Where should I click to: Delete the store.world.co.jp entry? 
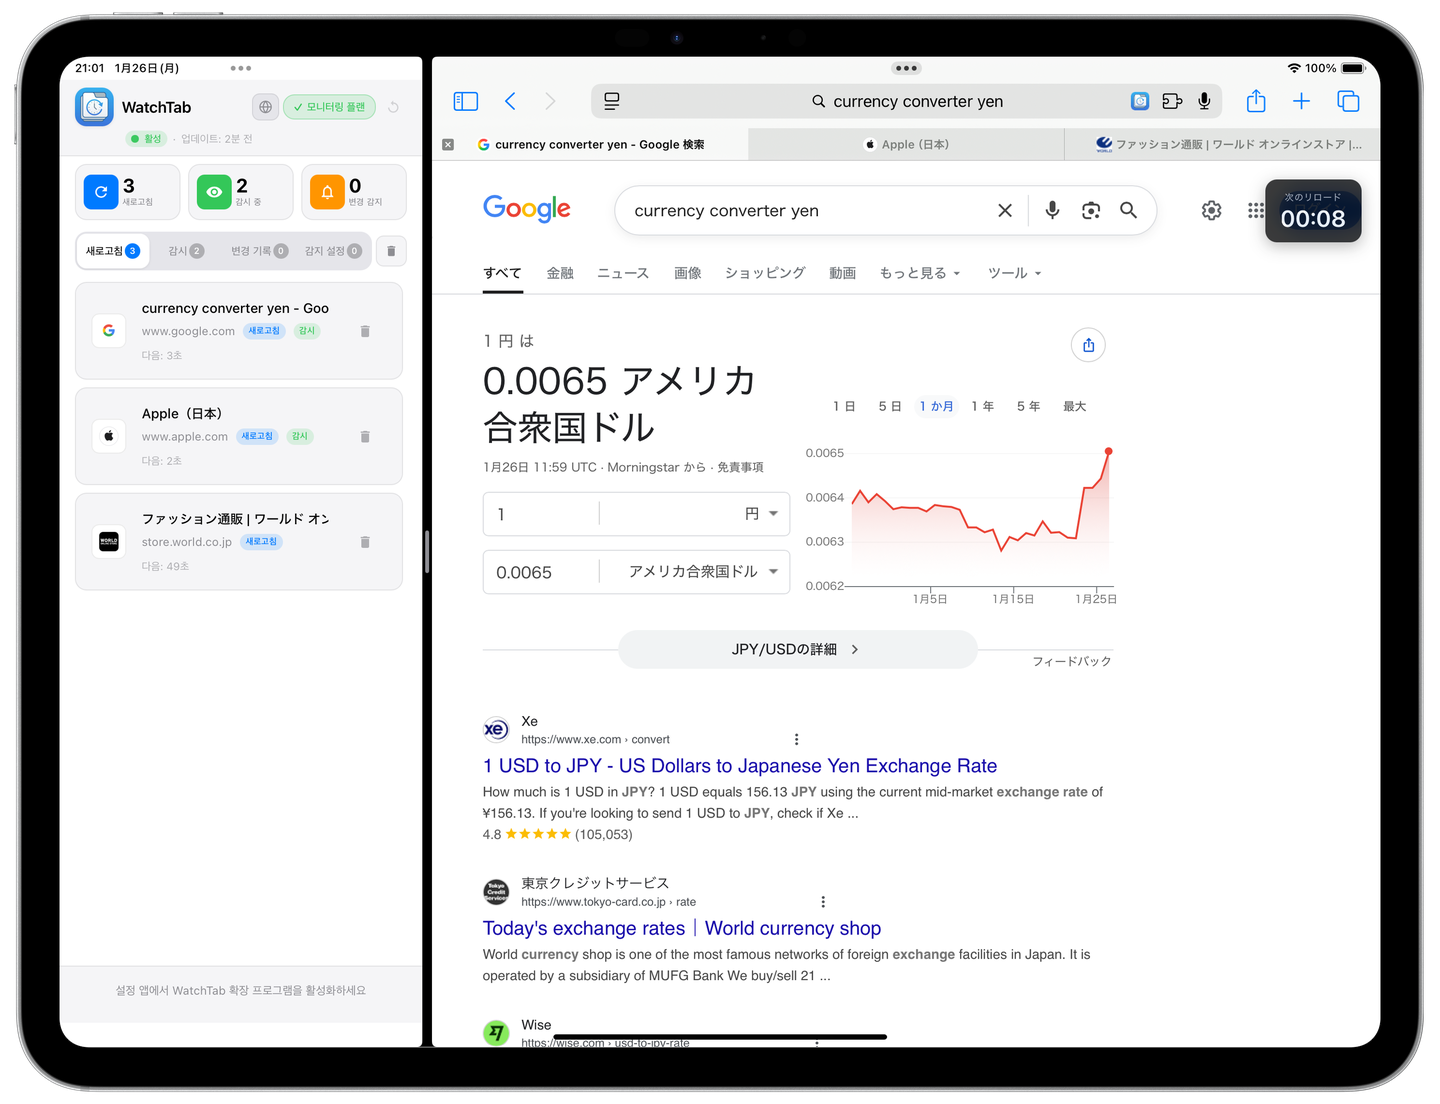(365, 542)
